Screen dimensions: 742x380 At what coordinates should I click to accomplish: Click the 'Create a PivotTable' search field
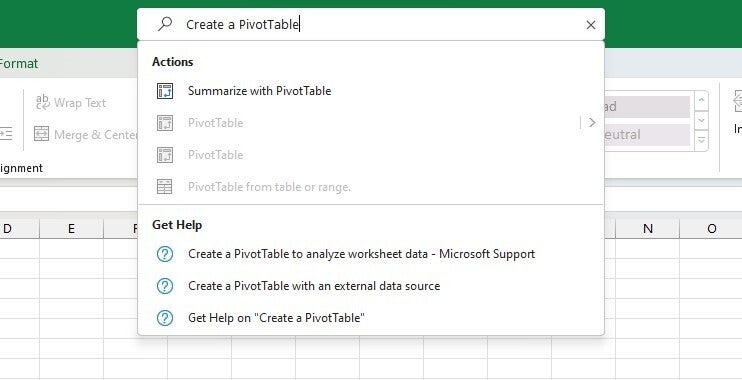pyautogui.click(x=371, y=24)
